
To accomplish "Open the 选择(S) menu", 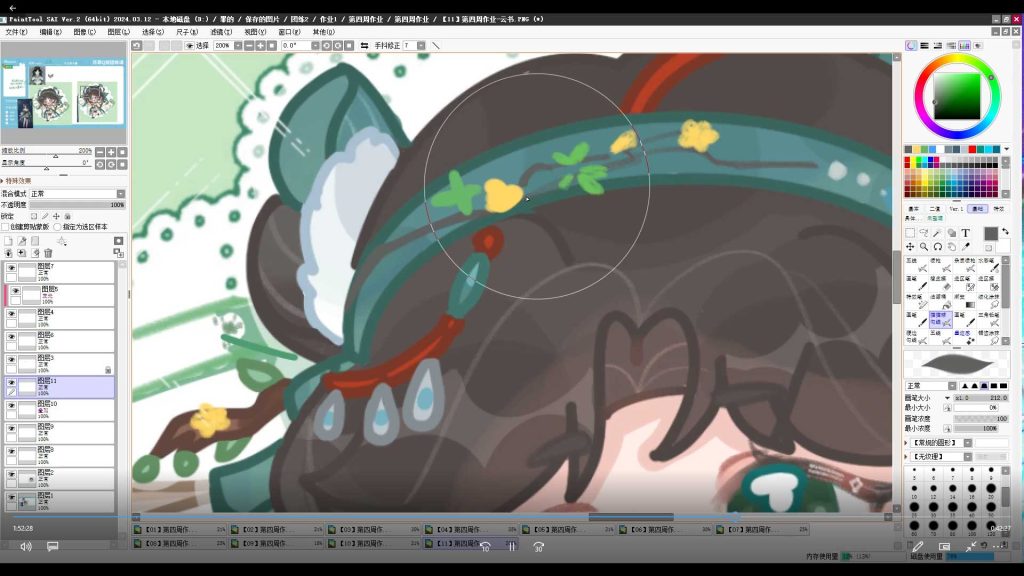I will 153,31.
